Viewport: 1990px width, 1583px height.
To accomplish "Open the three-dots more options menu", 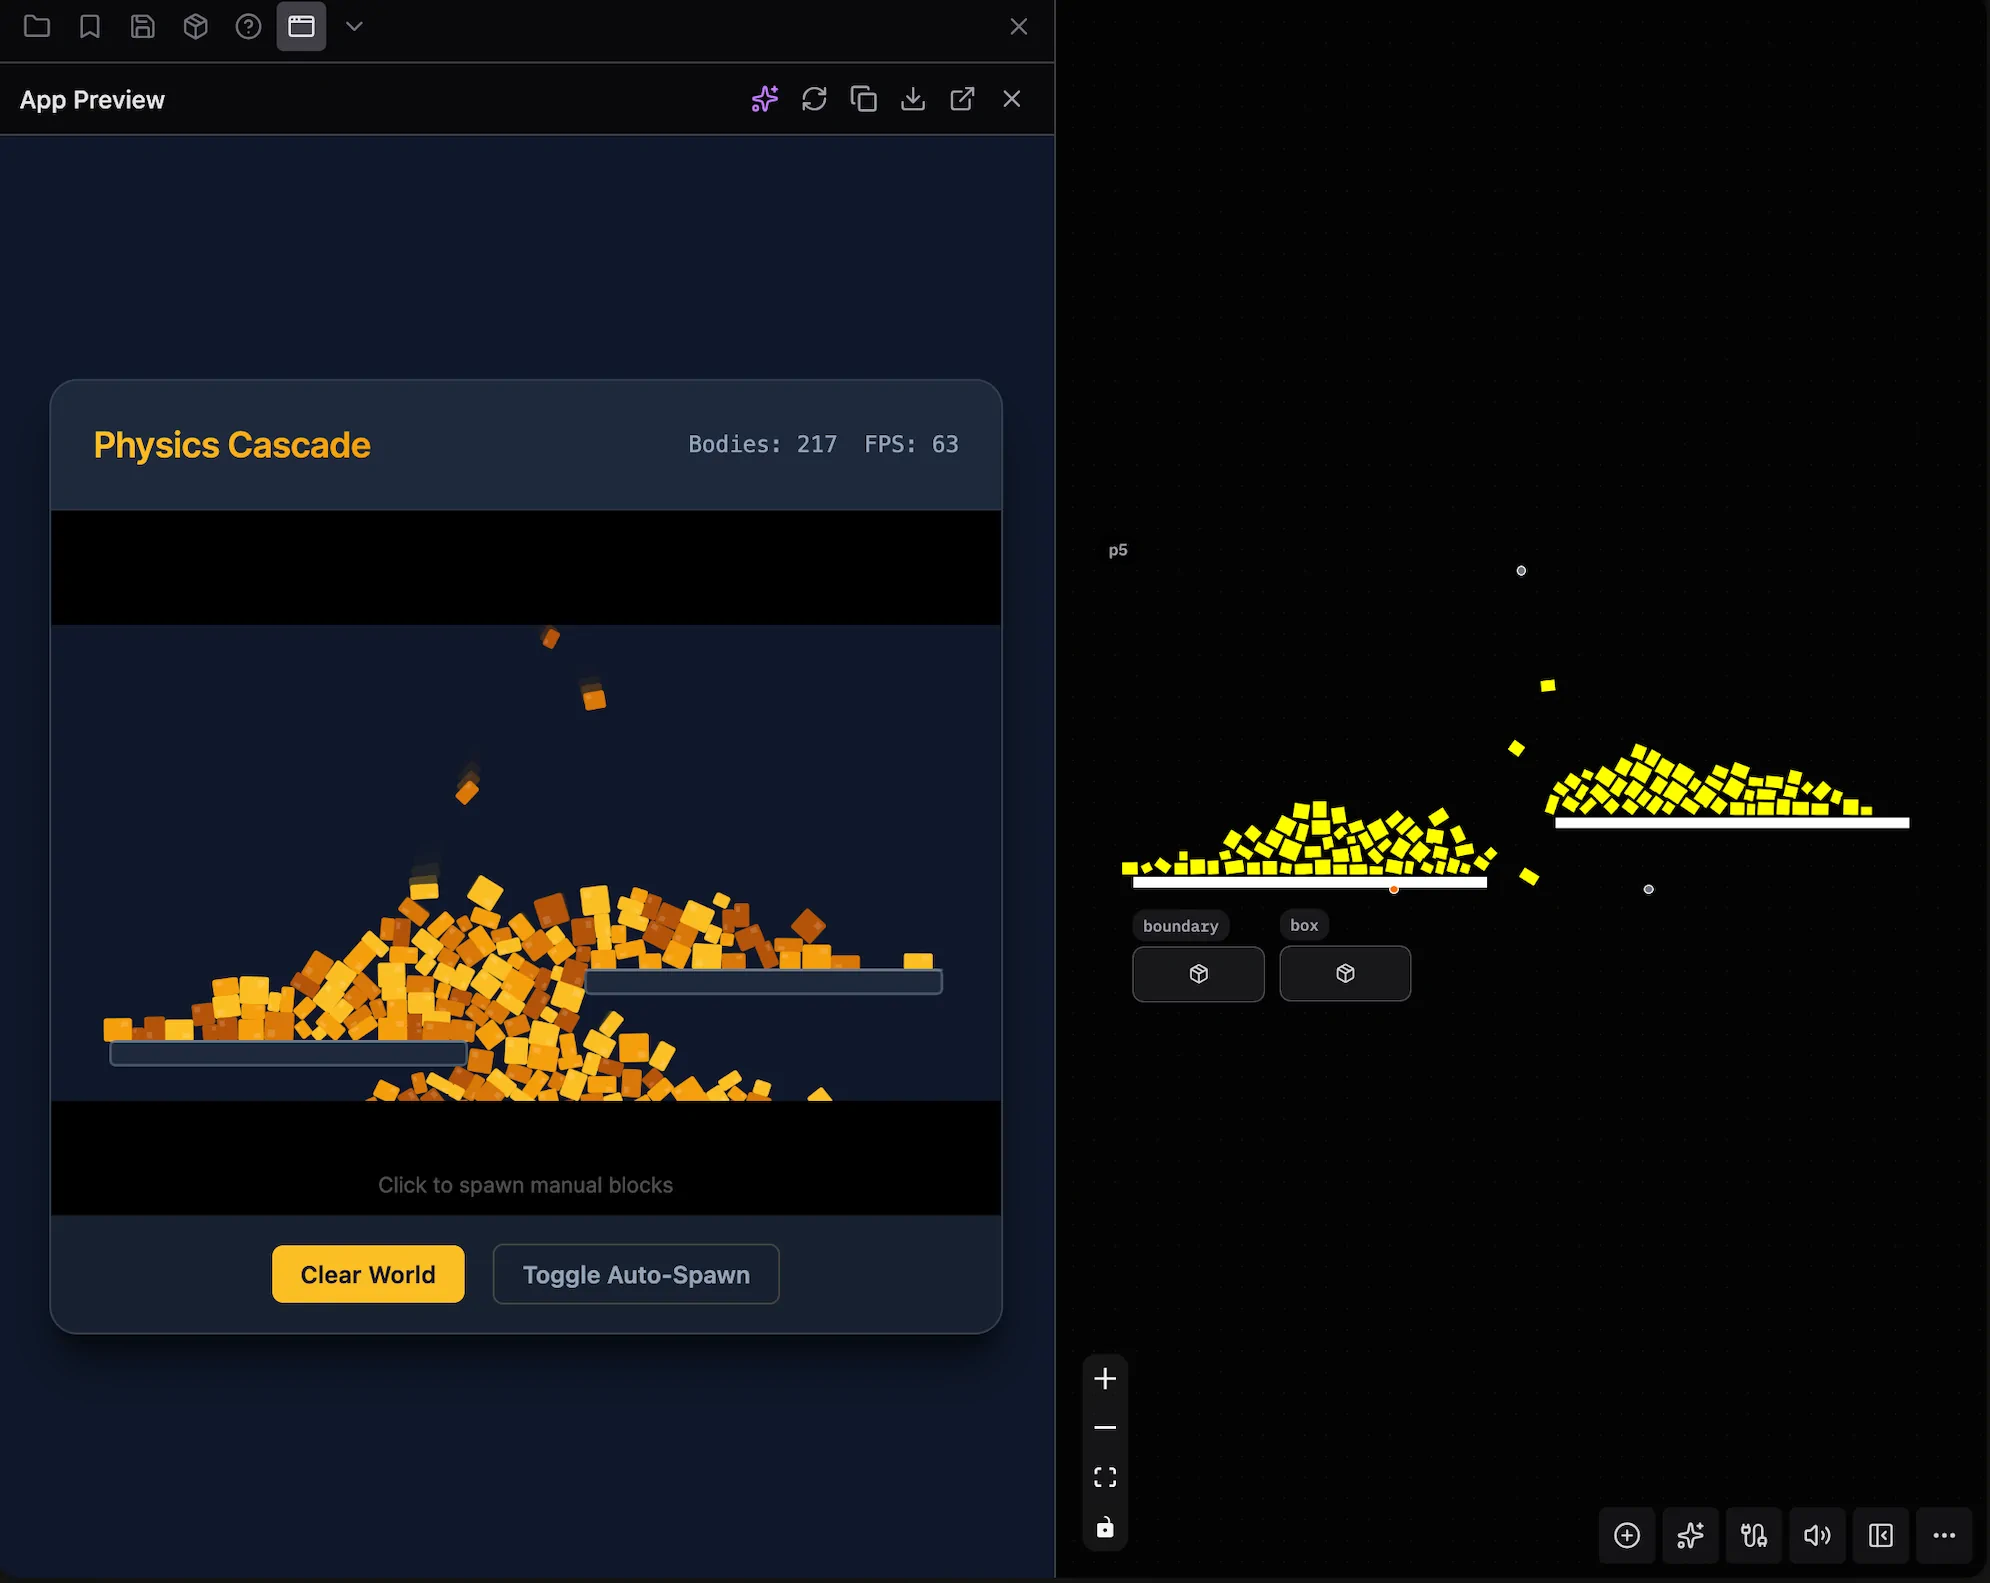I will 1944,1535.
